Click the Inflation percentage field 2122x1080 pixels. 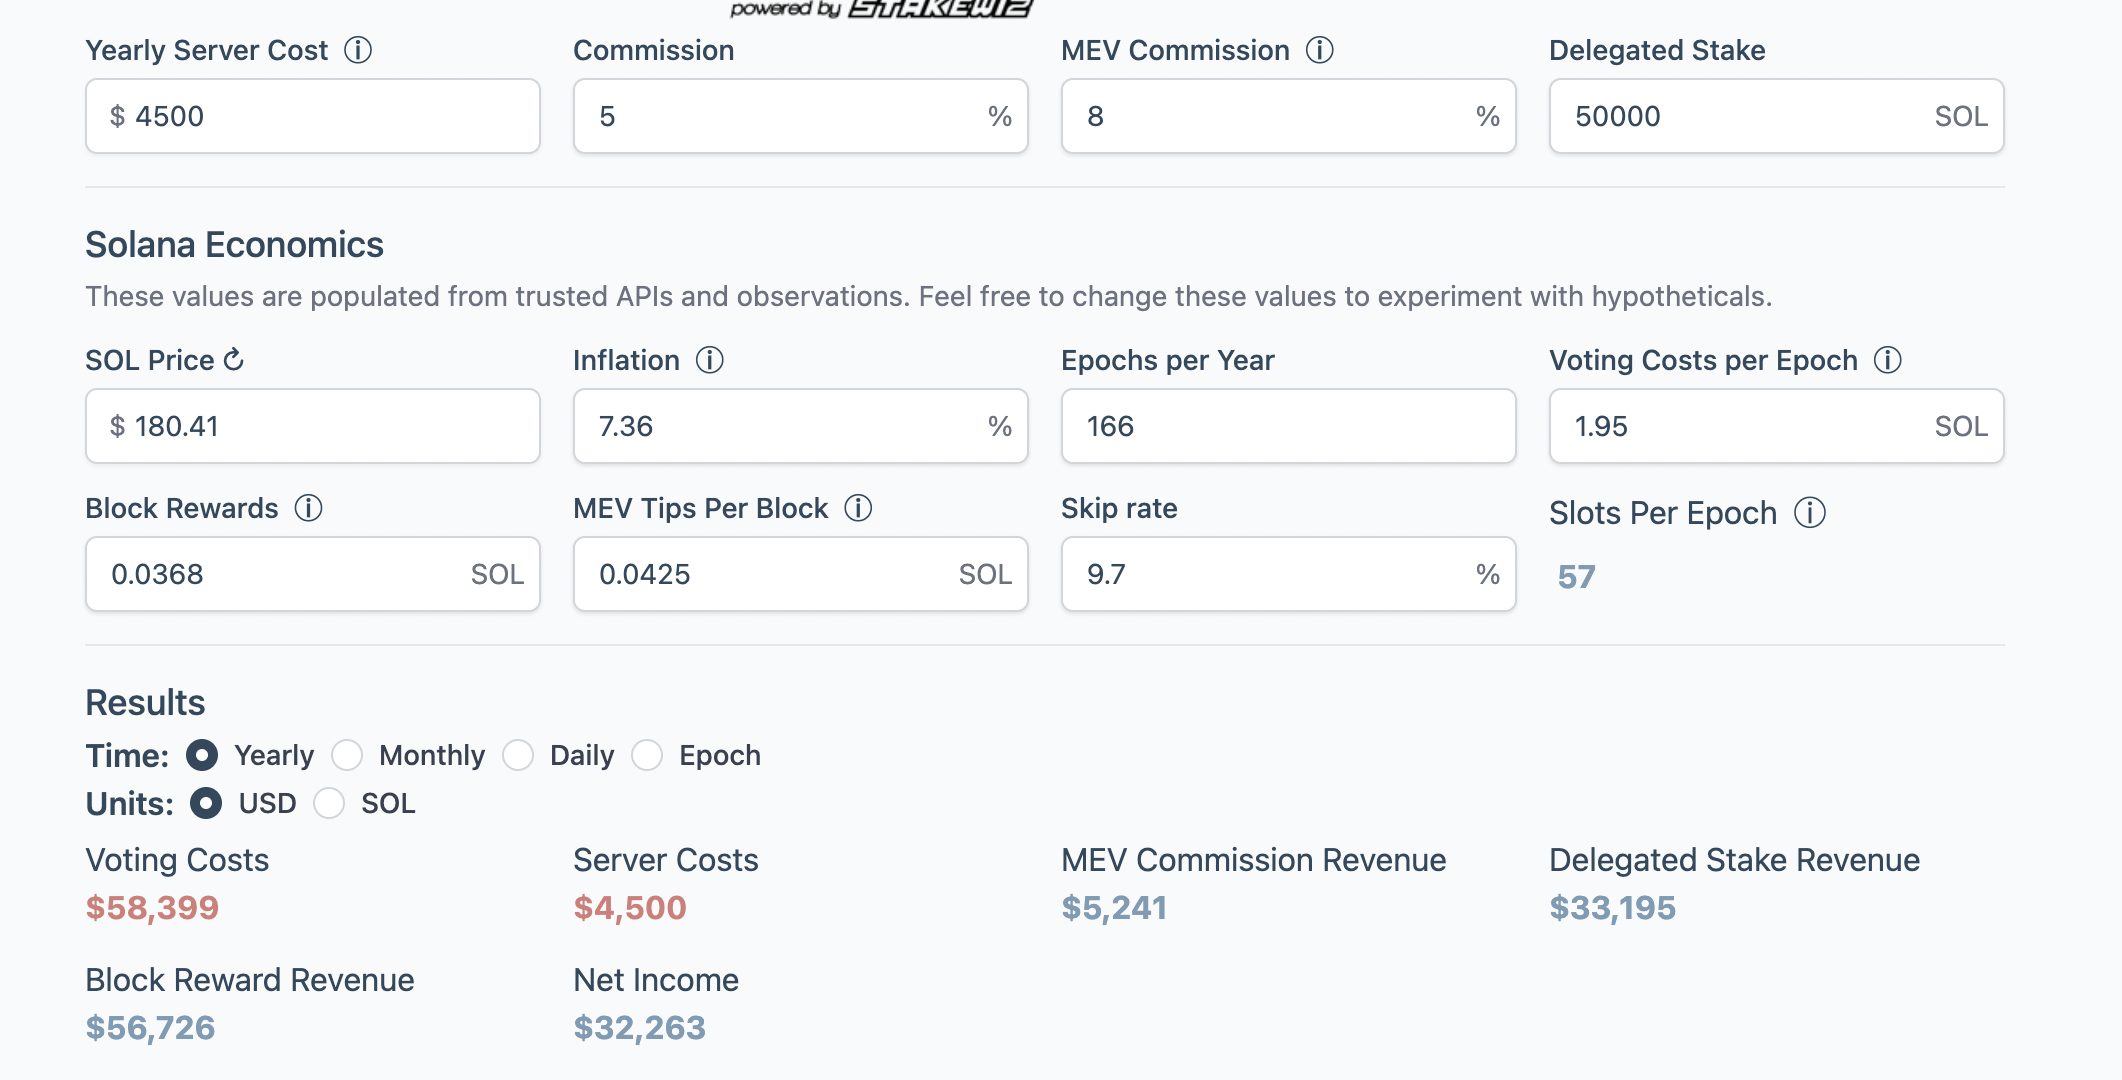[x=801, y=426]
